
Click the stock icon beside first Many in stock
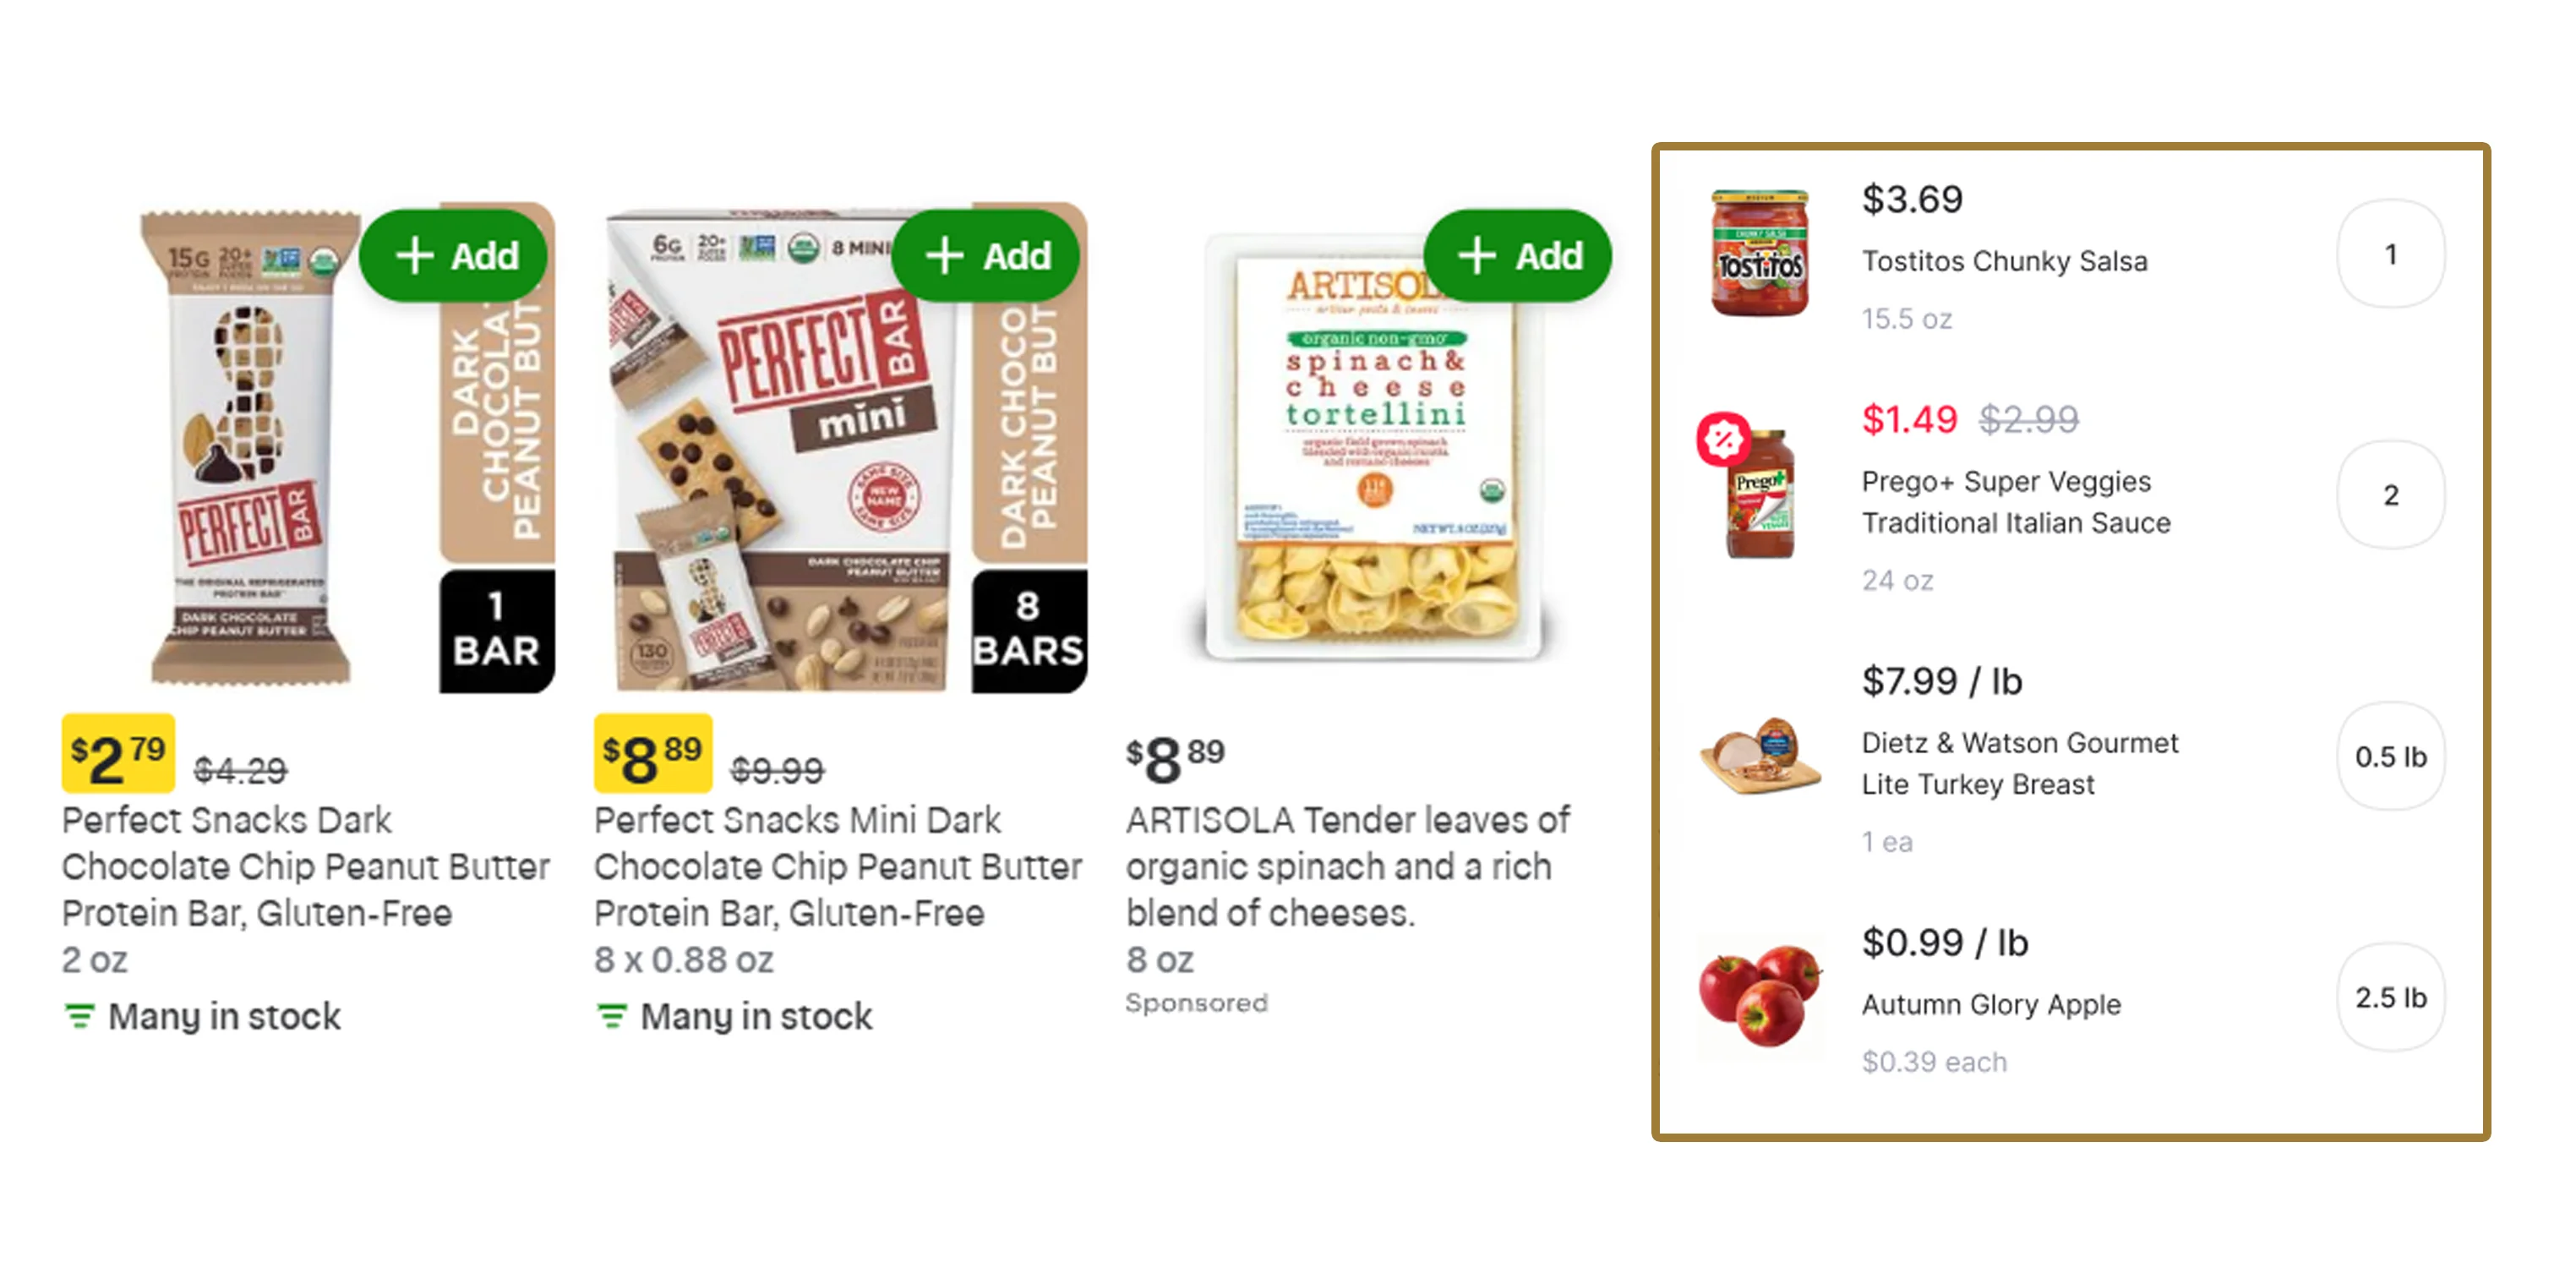tap(79, 1017)
